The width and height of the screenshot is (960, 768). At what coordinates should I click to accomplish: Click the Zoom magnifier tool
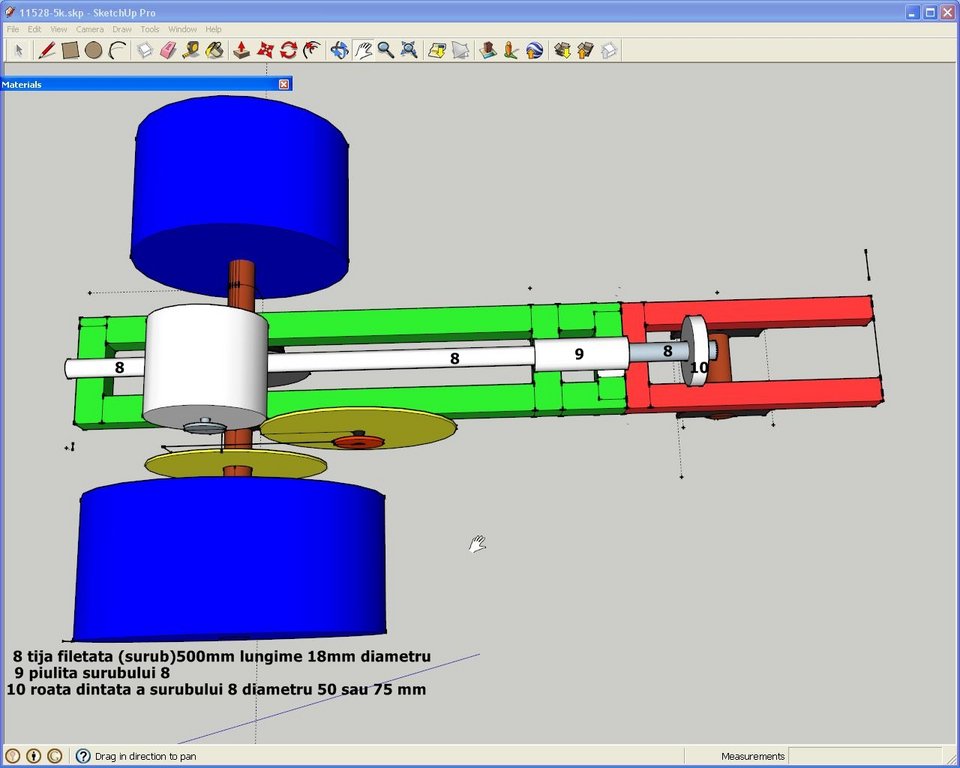tap(386, 50)
